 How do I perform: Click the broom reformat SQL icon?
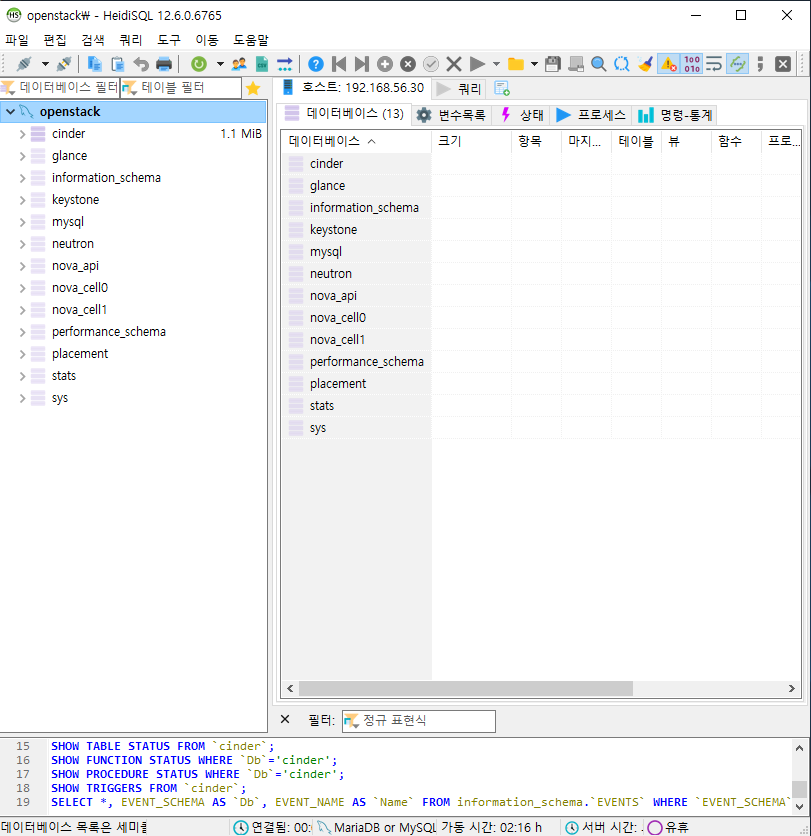click(645, 64)
